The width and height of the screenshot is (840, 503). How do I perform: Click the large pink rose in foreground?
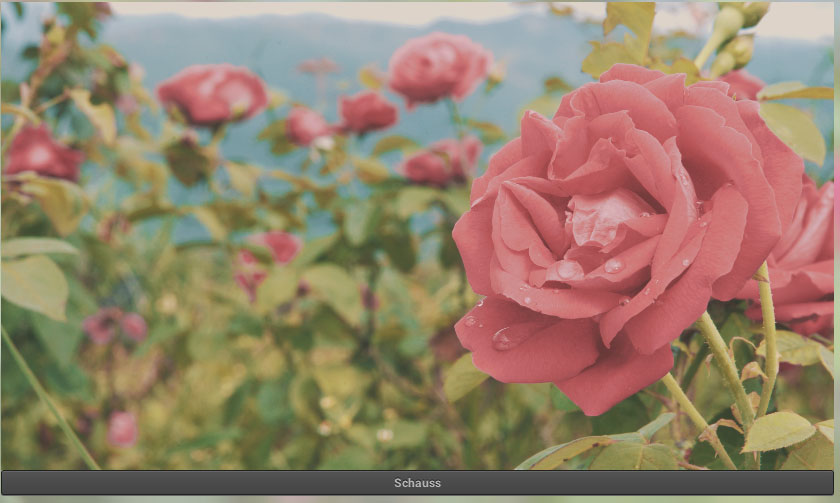(620, 240)
